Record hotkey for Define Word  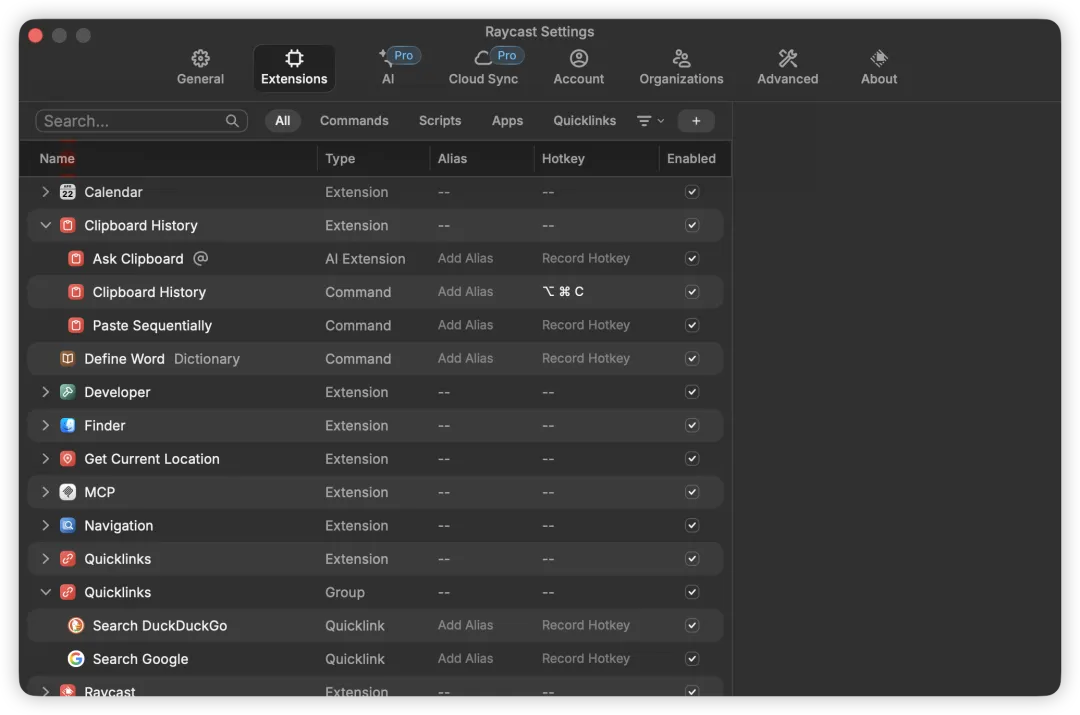point(585,358)
